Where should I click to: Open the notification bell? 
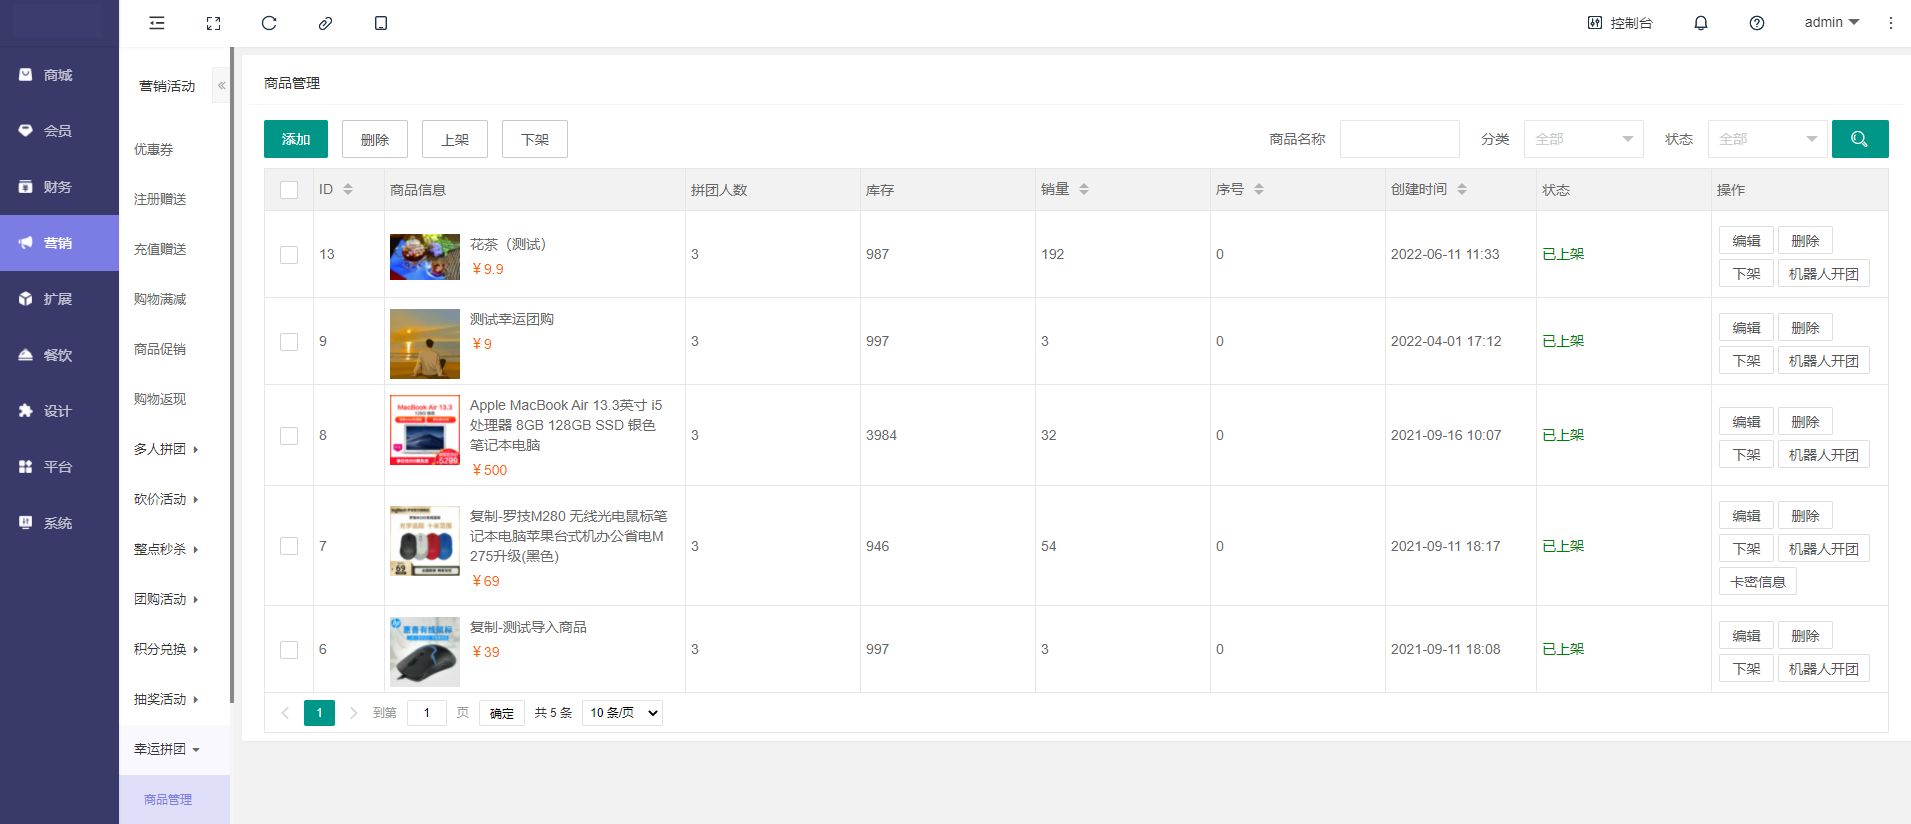(x=1700, y=23)
